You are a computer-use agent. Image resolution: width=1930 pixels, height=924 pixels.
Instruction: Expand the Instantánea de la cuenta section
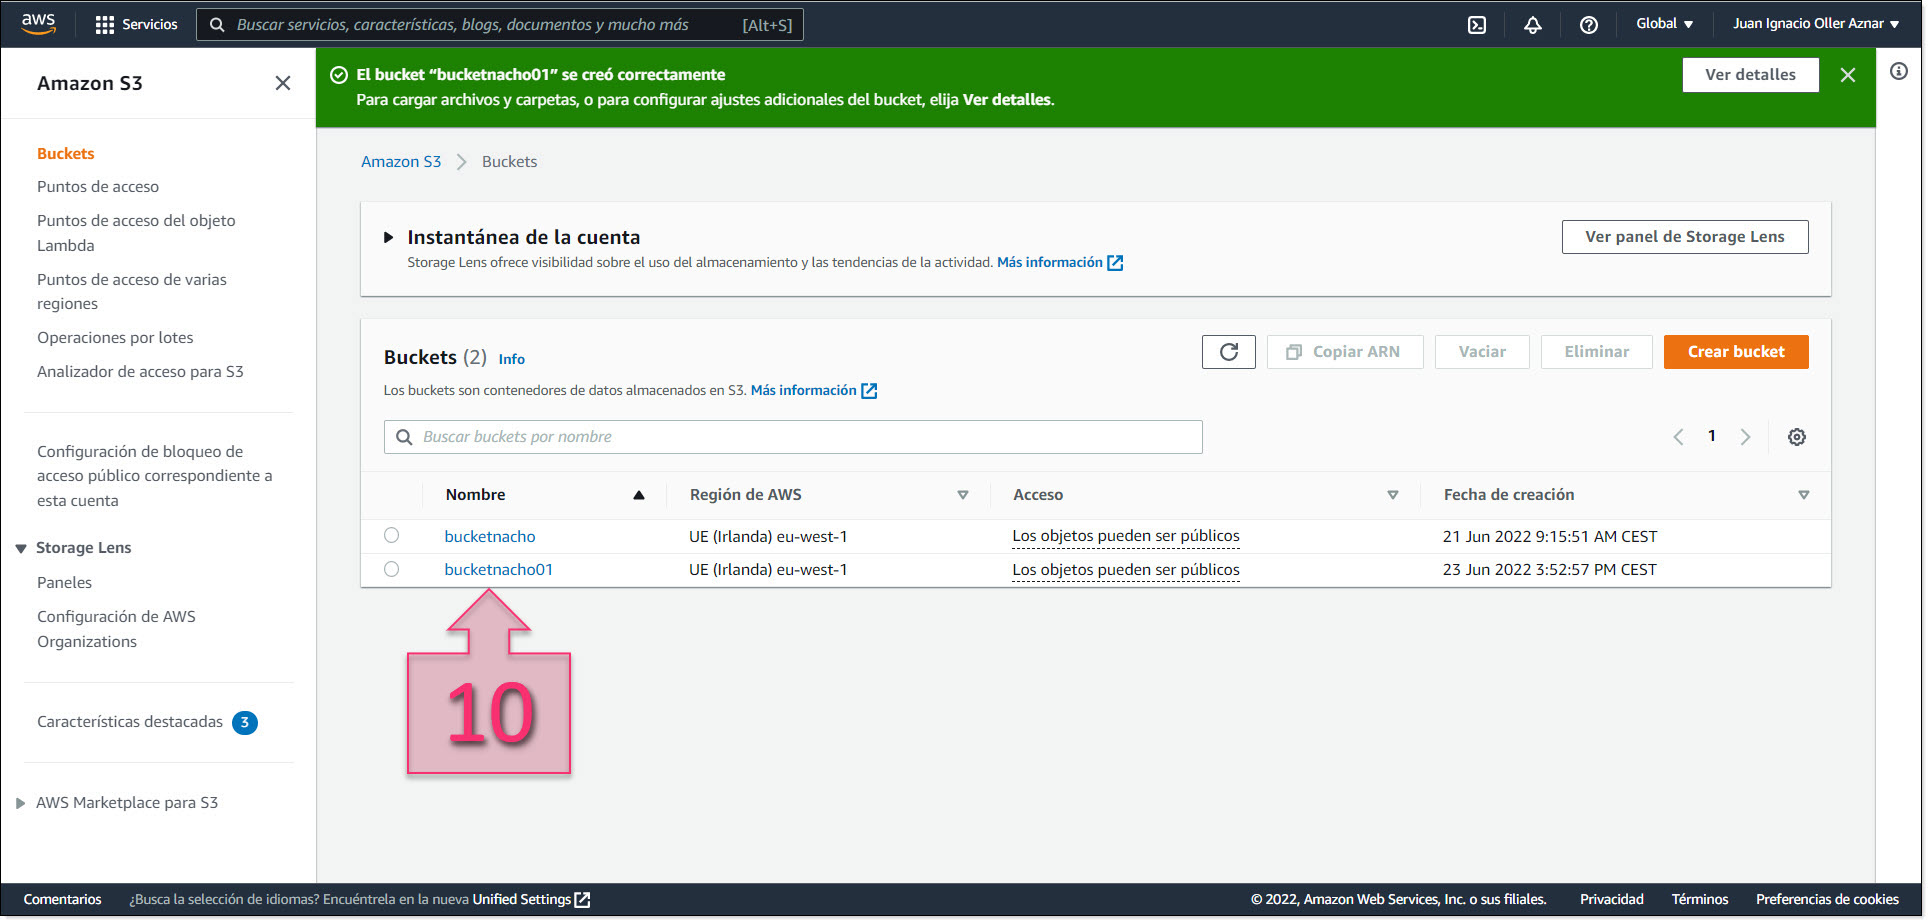pyautogui.click(x=389, y=238)
